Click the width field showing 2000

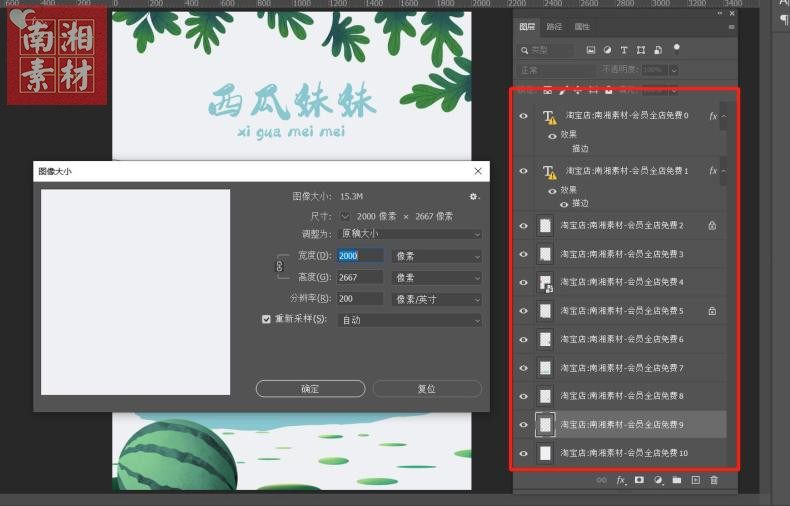click(x=360, y=256)
